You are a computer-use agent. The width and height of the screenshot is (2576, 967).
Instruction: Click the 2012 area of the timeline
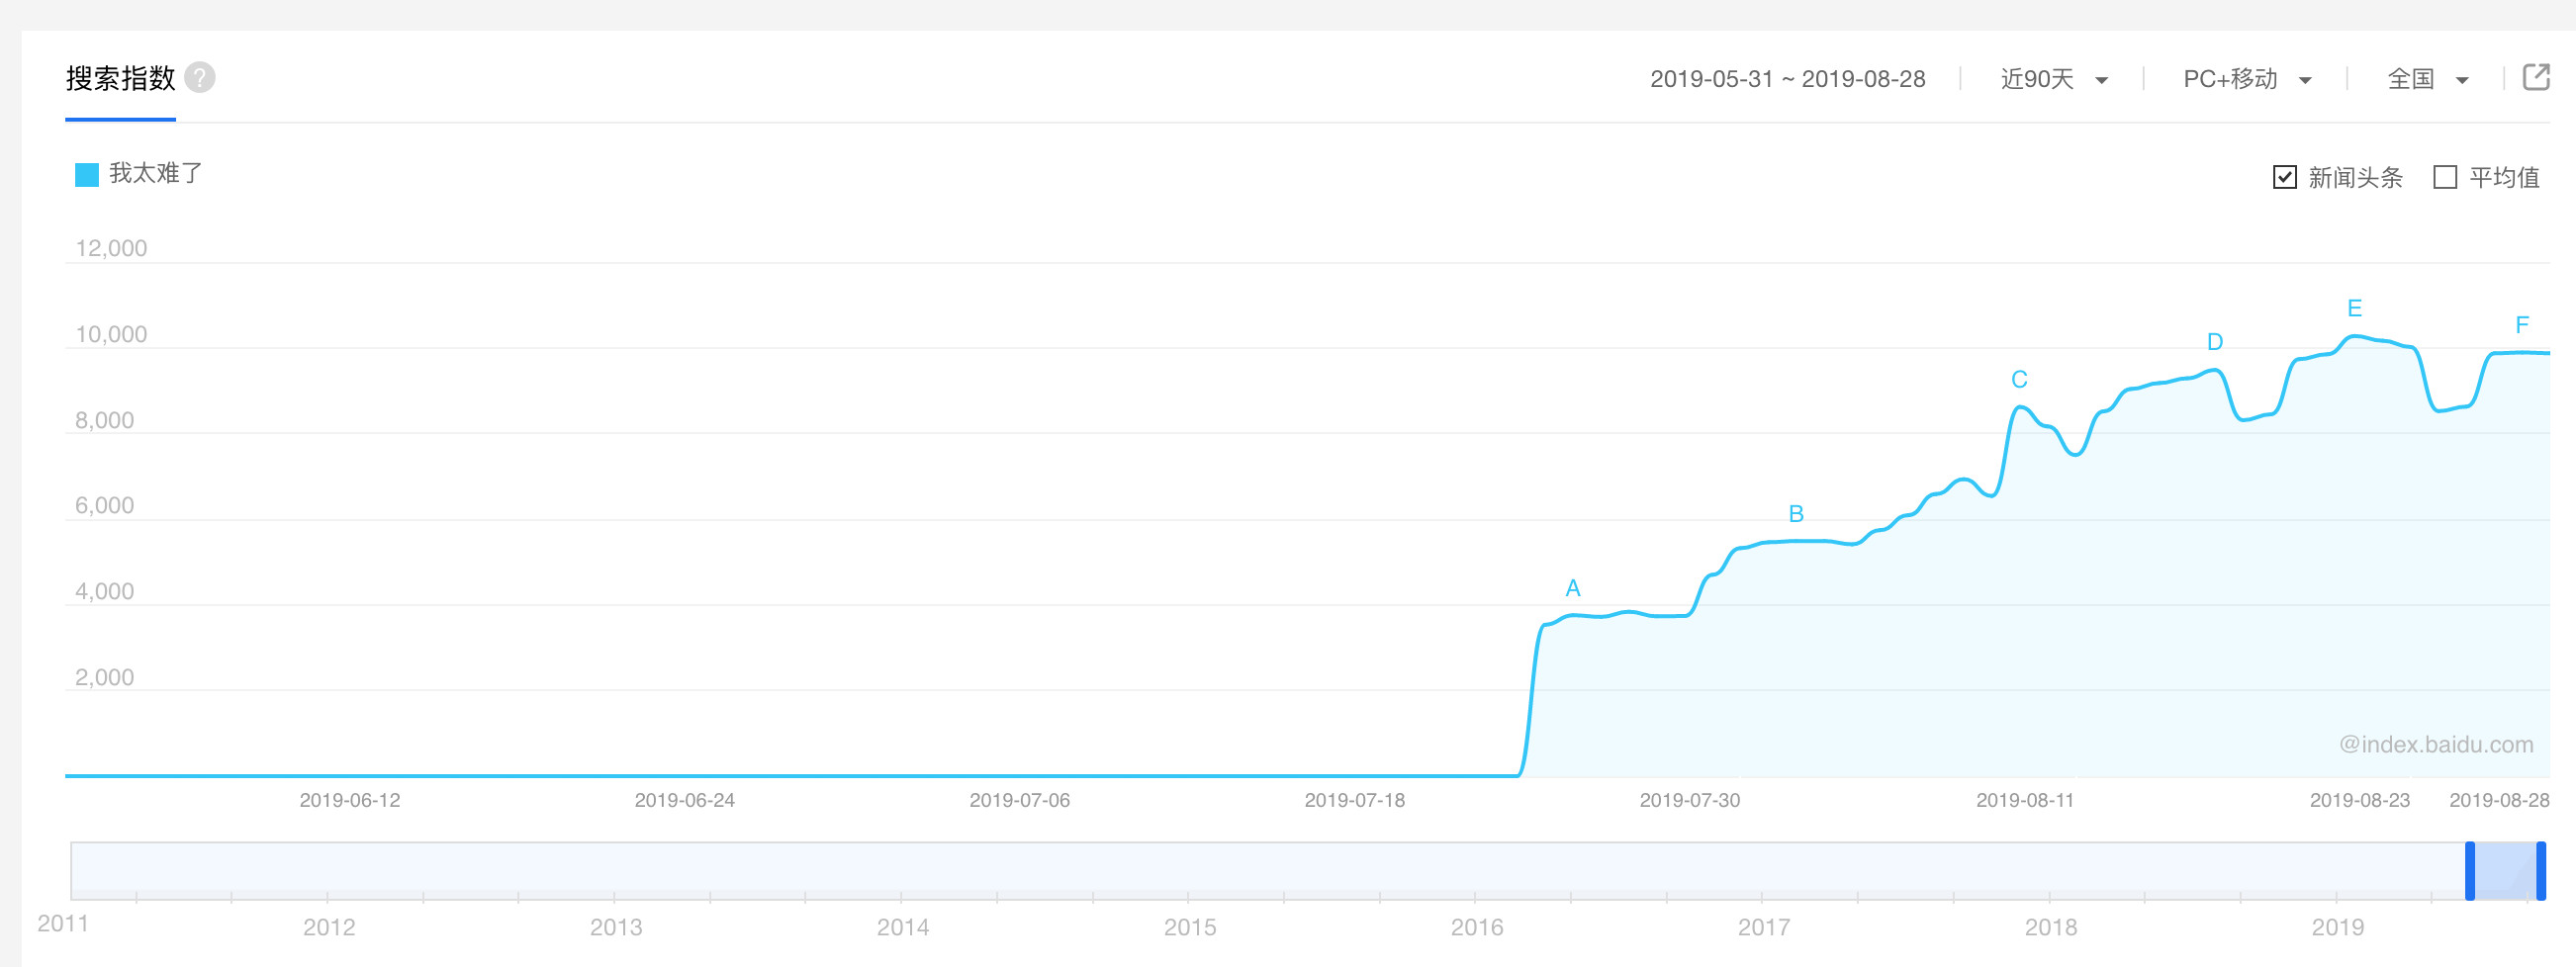[x=329, y=871]
